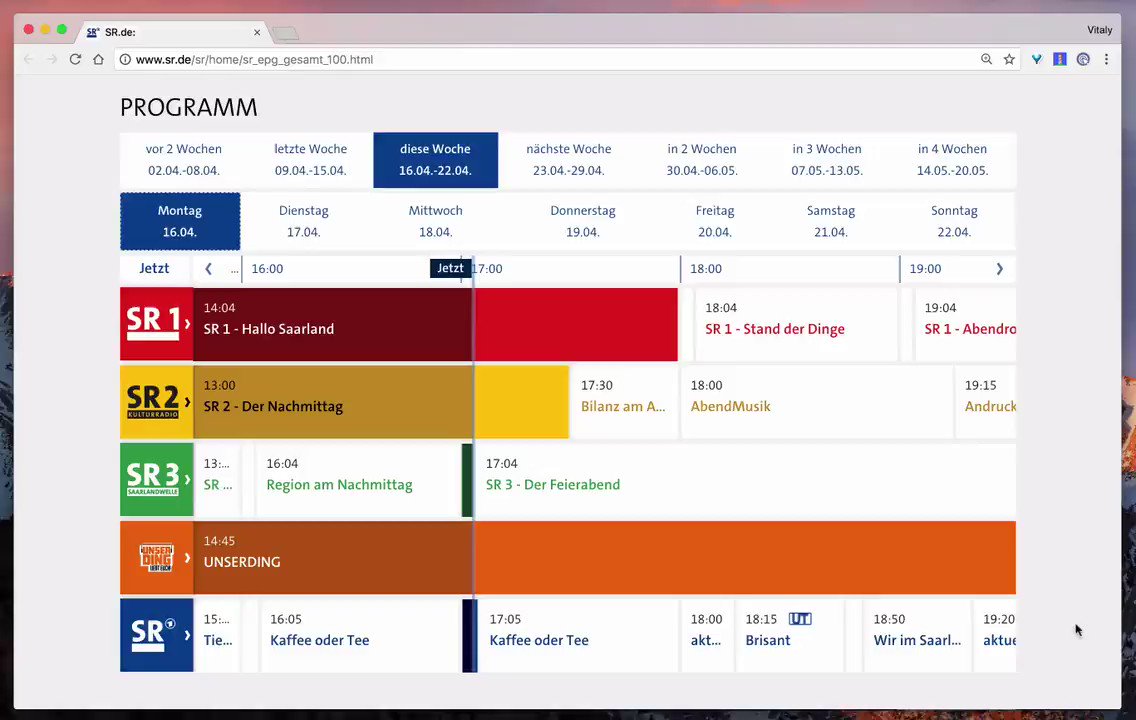The image size is (1136, 720).
Task: Open the SR Fernsehen channel logo
Action: click(x=156, y=635)
